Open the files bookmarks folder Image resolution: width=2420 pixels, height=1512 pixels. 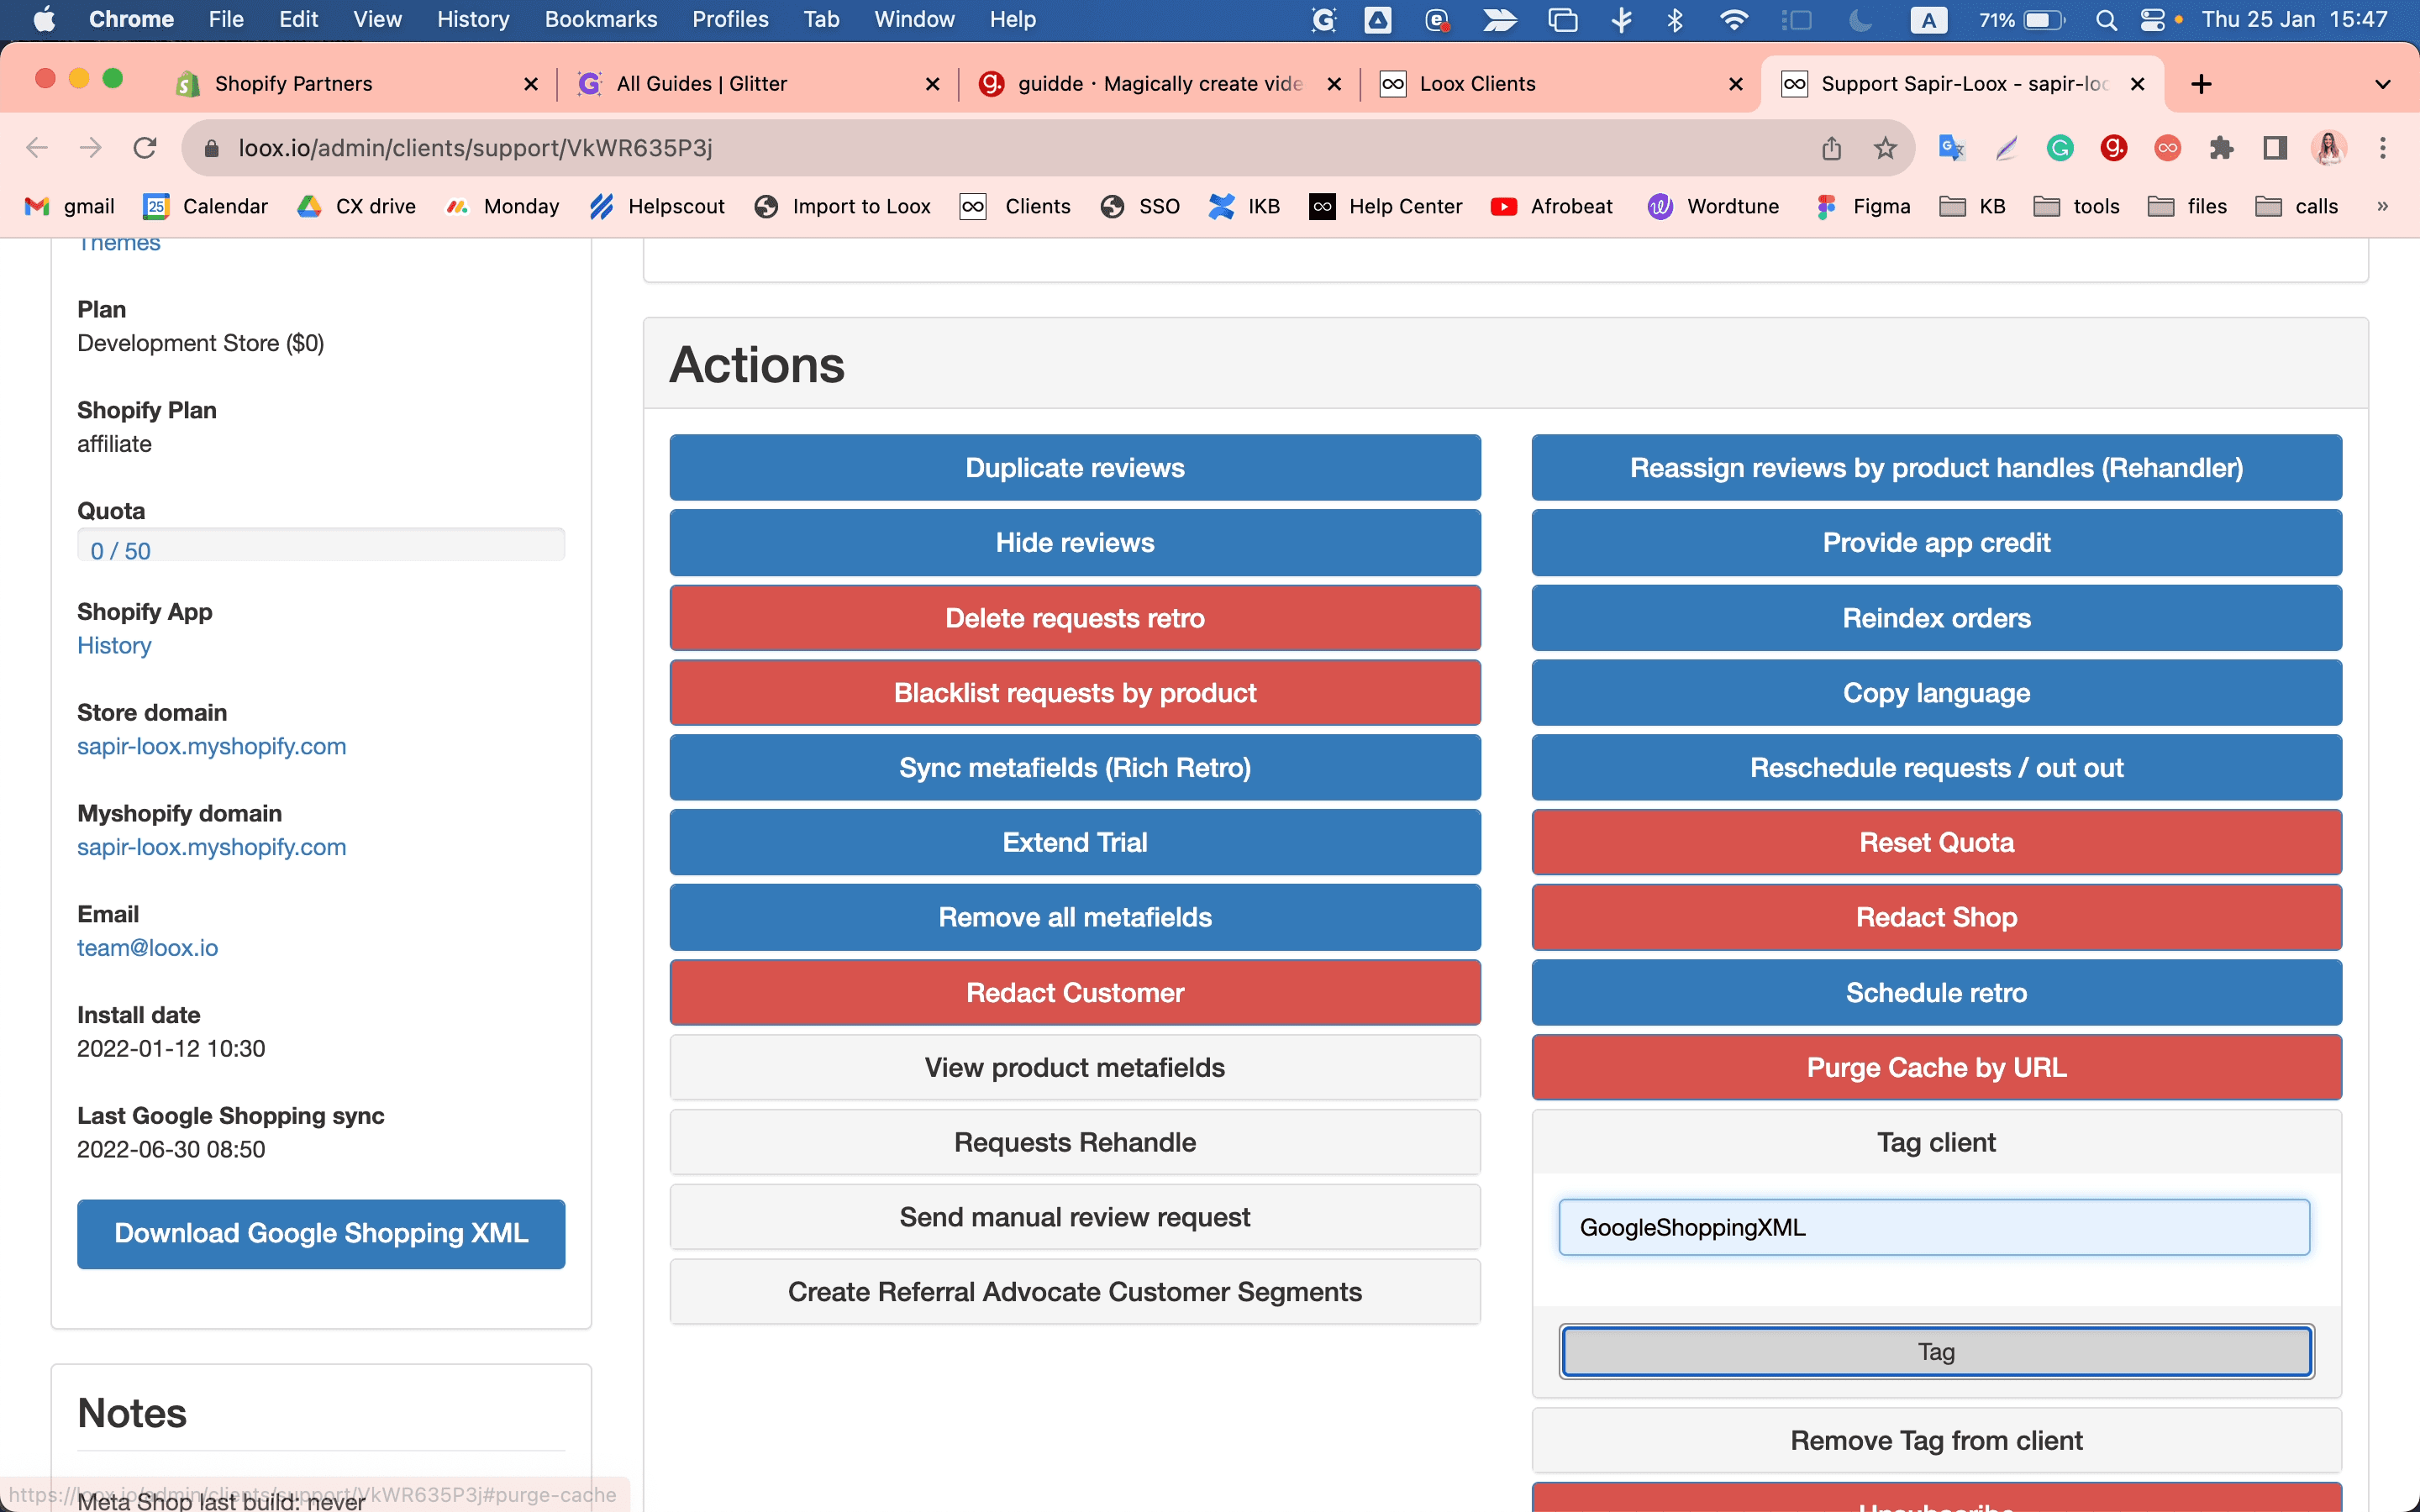click(2188, 206)
